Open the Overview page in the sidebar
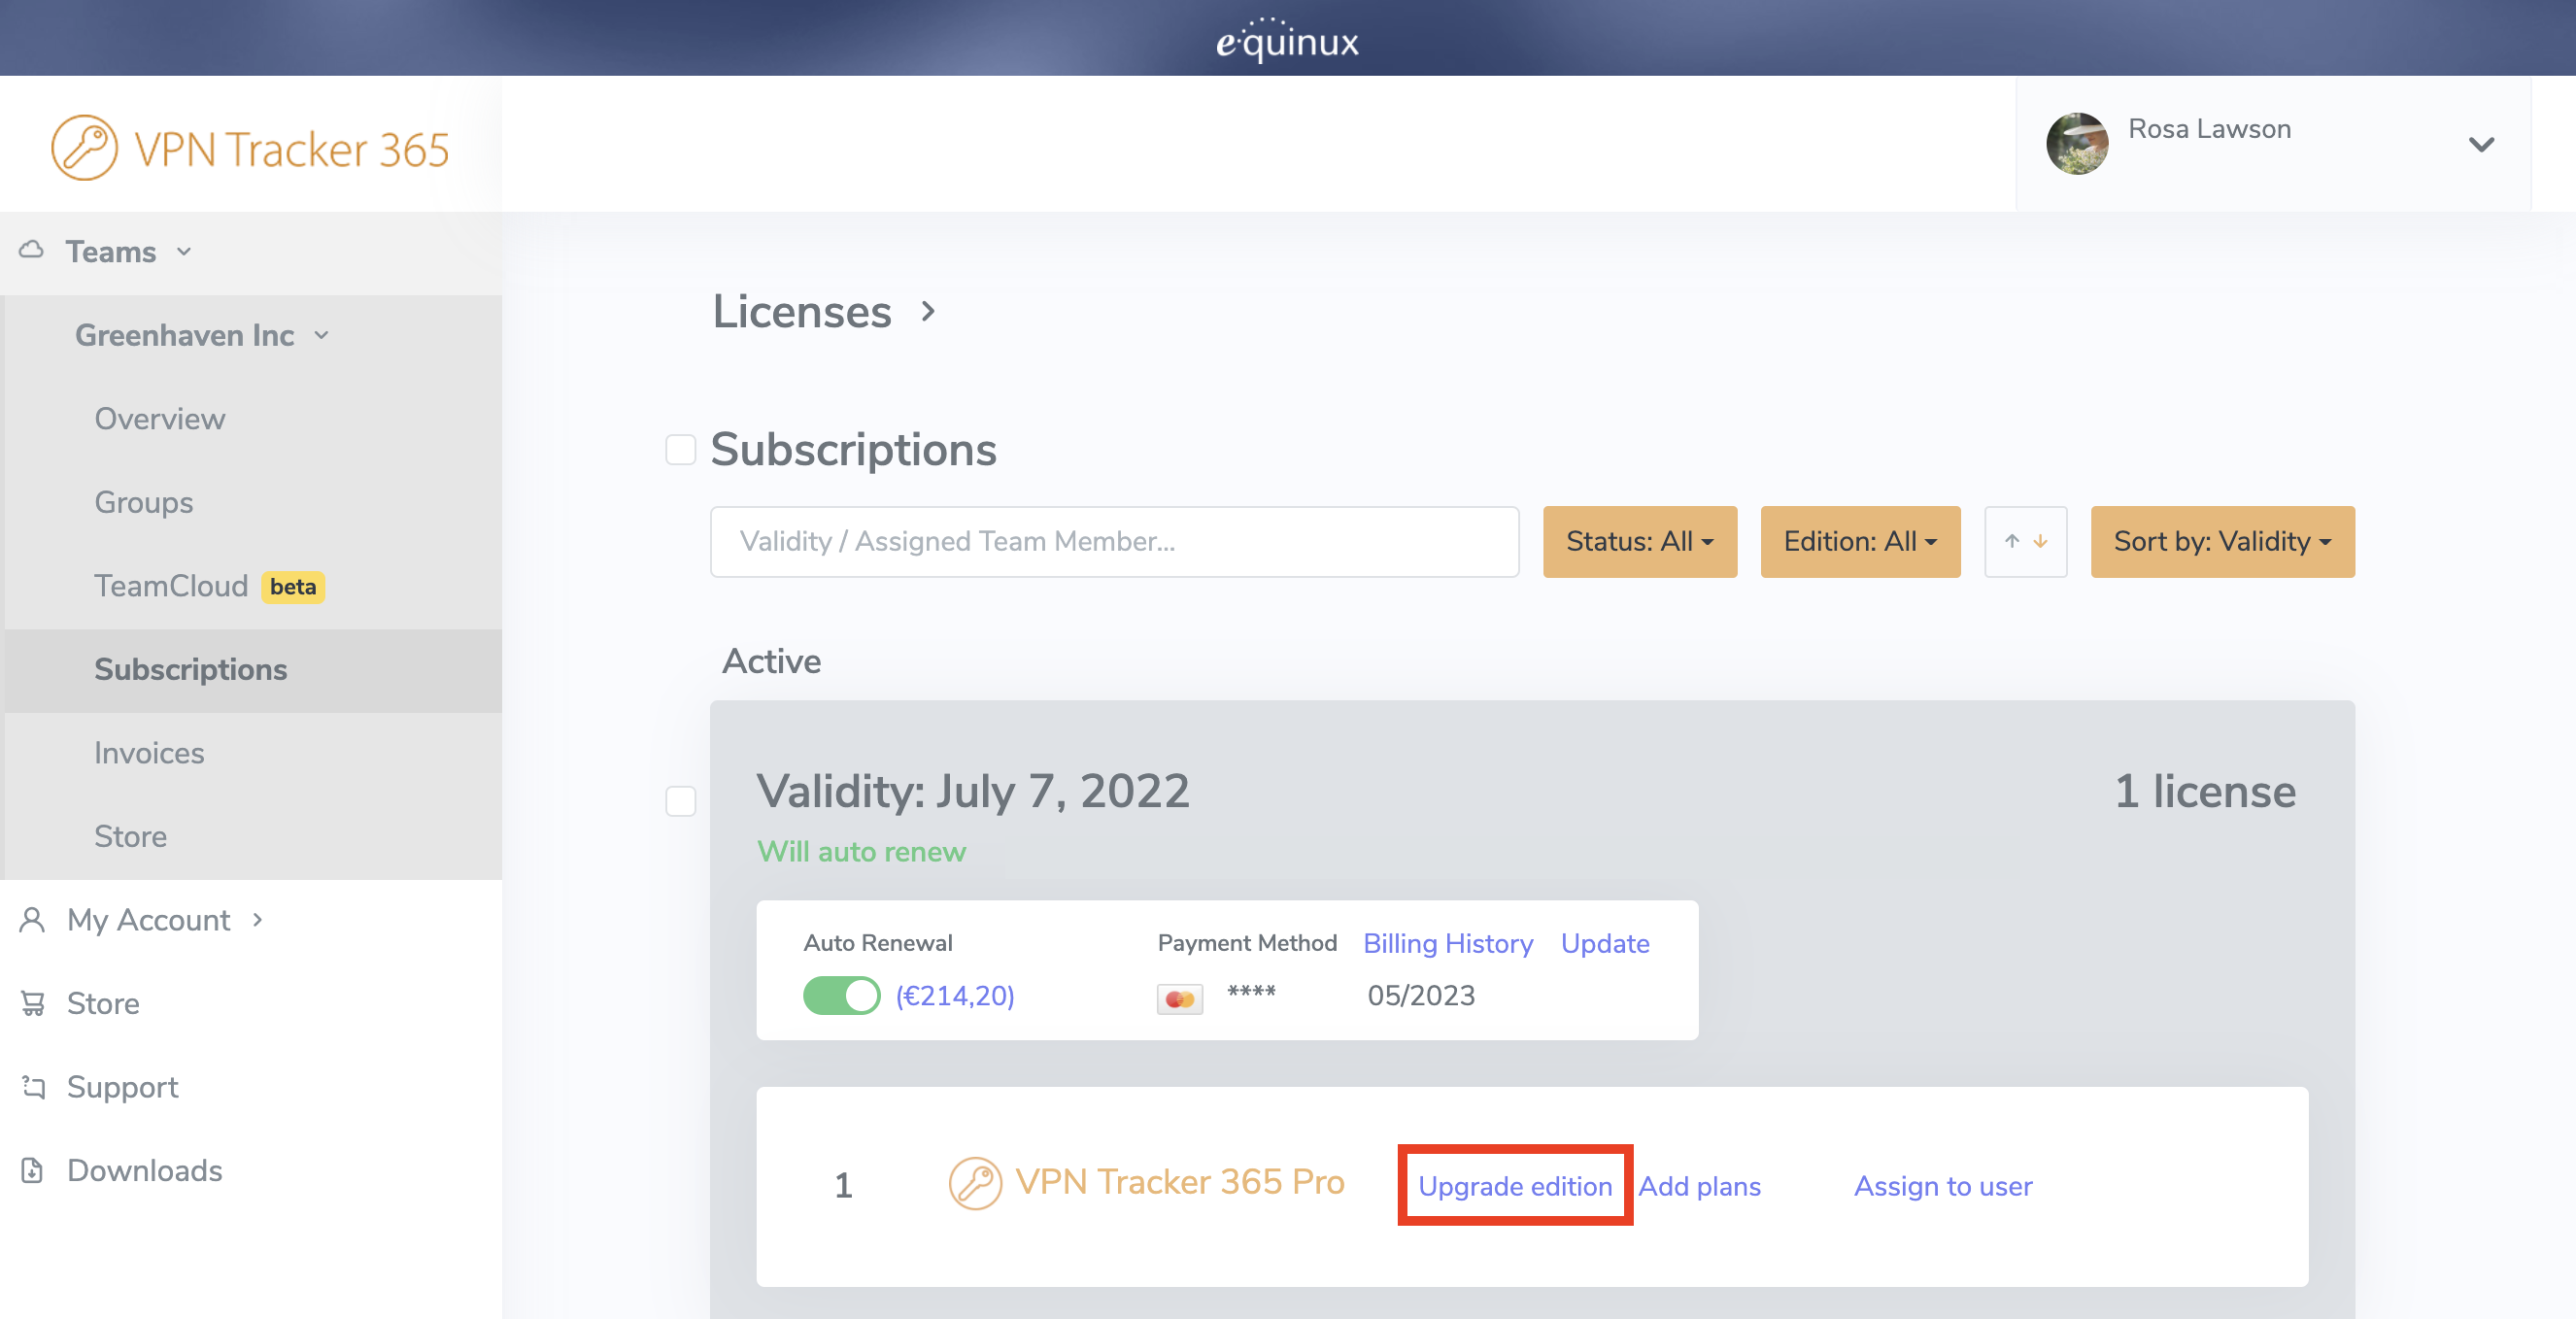 tap(160, 419)
